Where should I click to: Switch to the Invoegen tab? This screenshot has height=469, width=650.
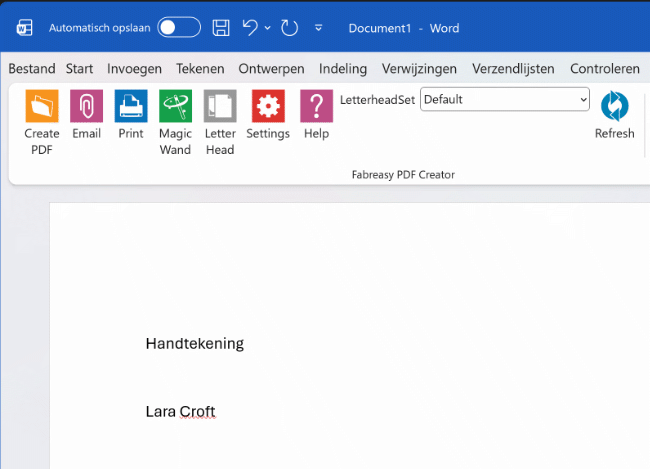click(134, 69)
